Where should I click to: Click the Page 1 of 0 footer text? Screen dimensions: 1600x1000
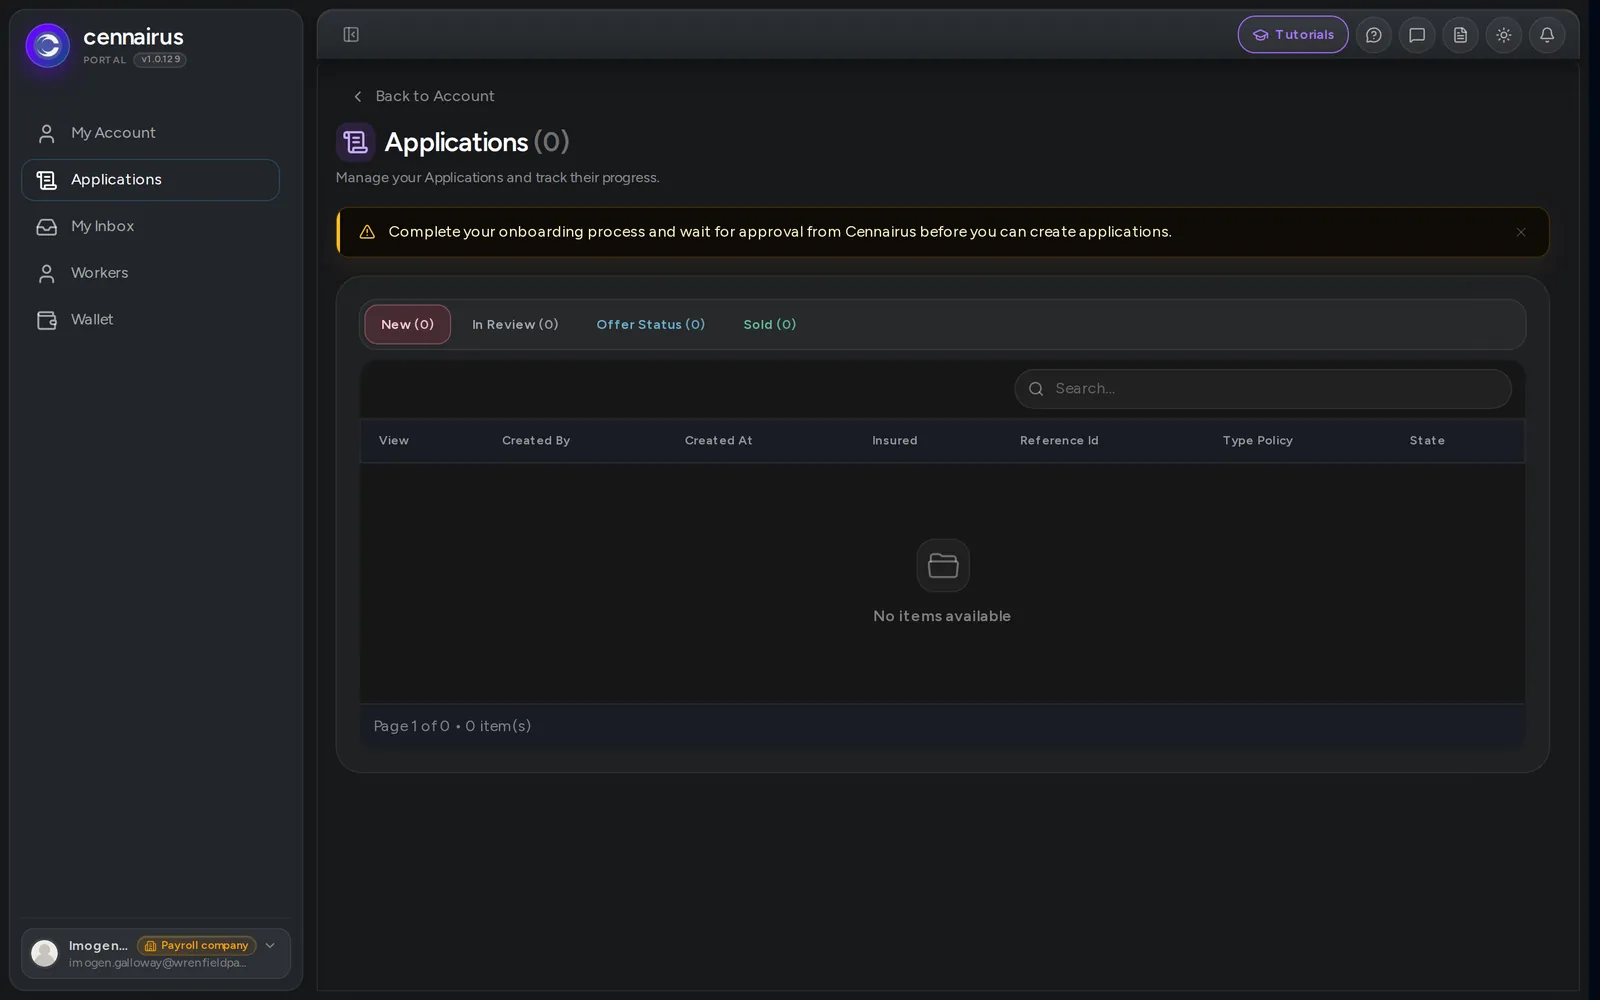452,727
